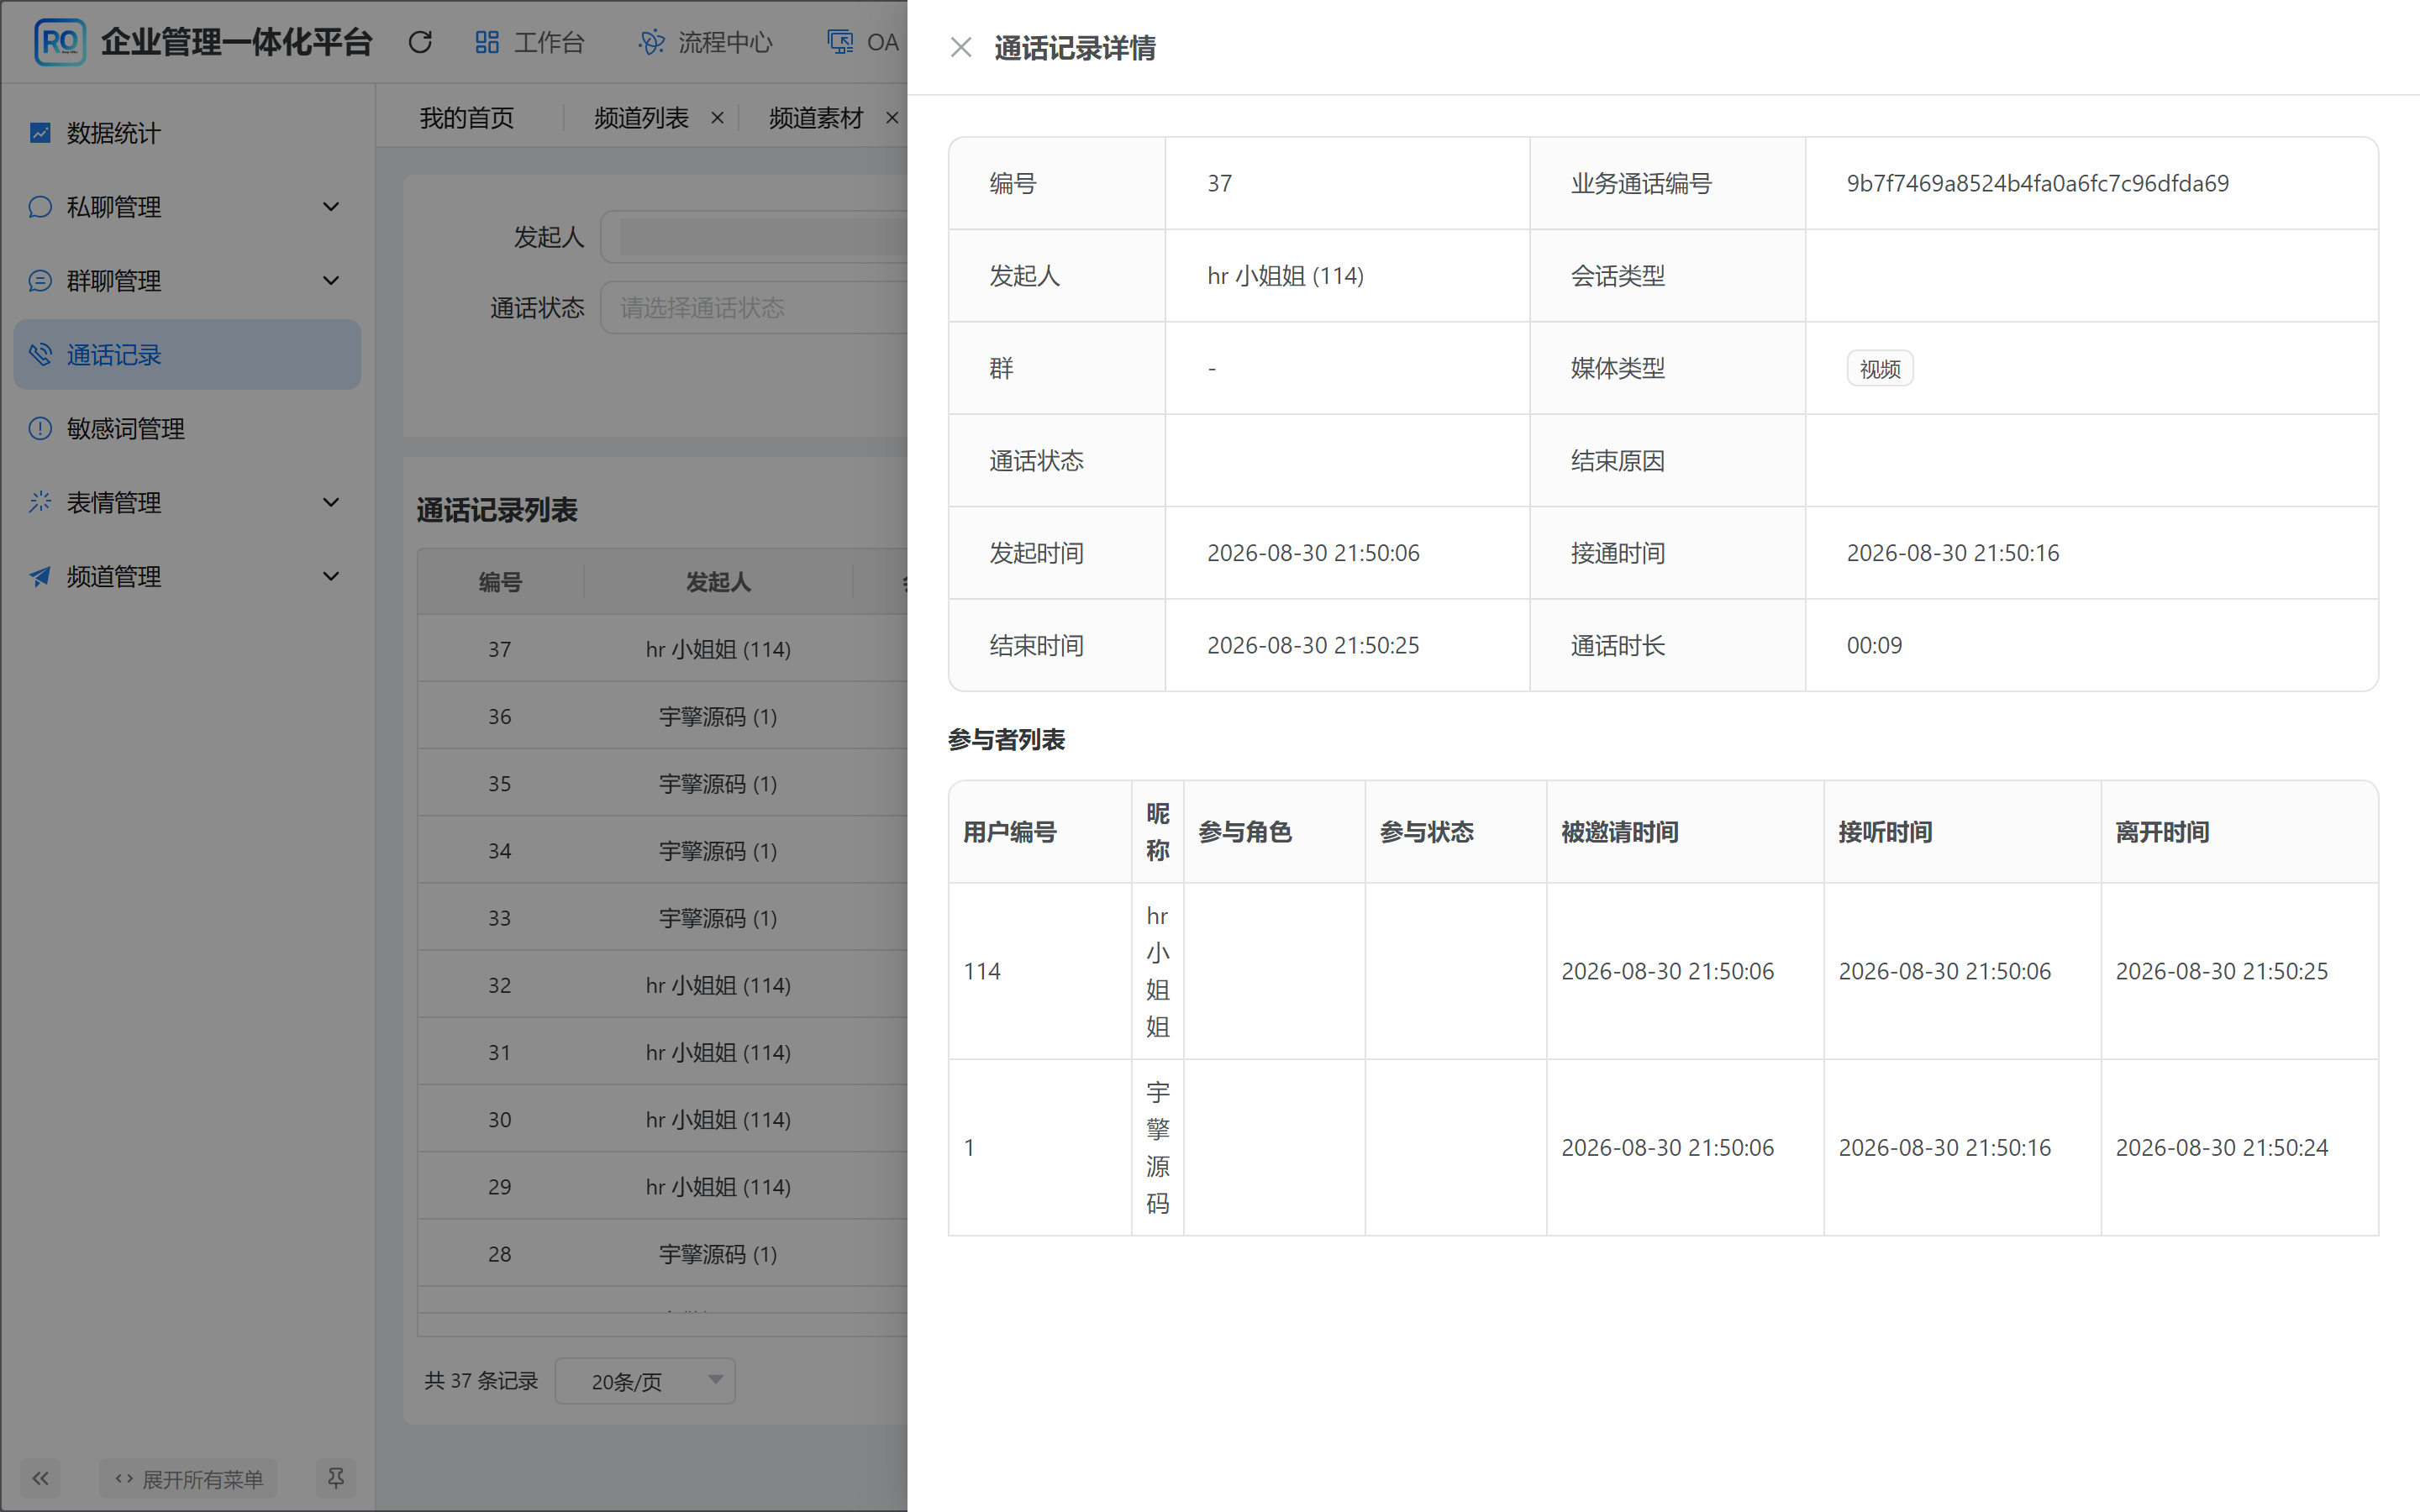
Task: Click the 宇擎源码 nickname in participant table
Action: [x=1158, y=1147]
